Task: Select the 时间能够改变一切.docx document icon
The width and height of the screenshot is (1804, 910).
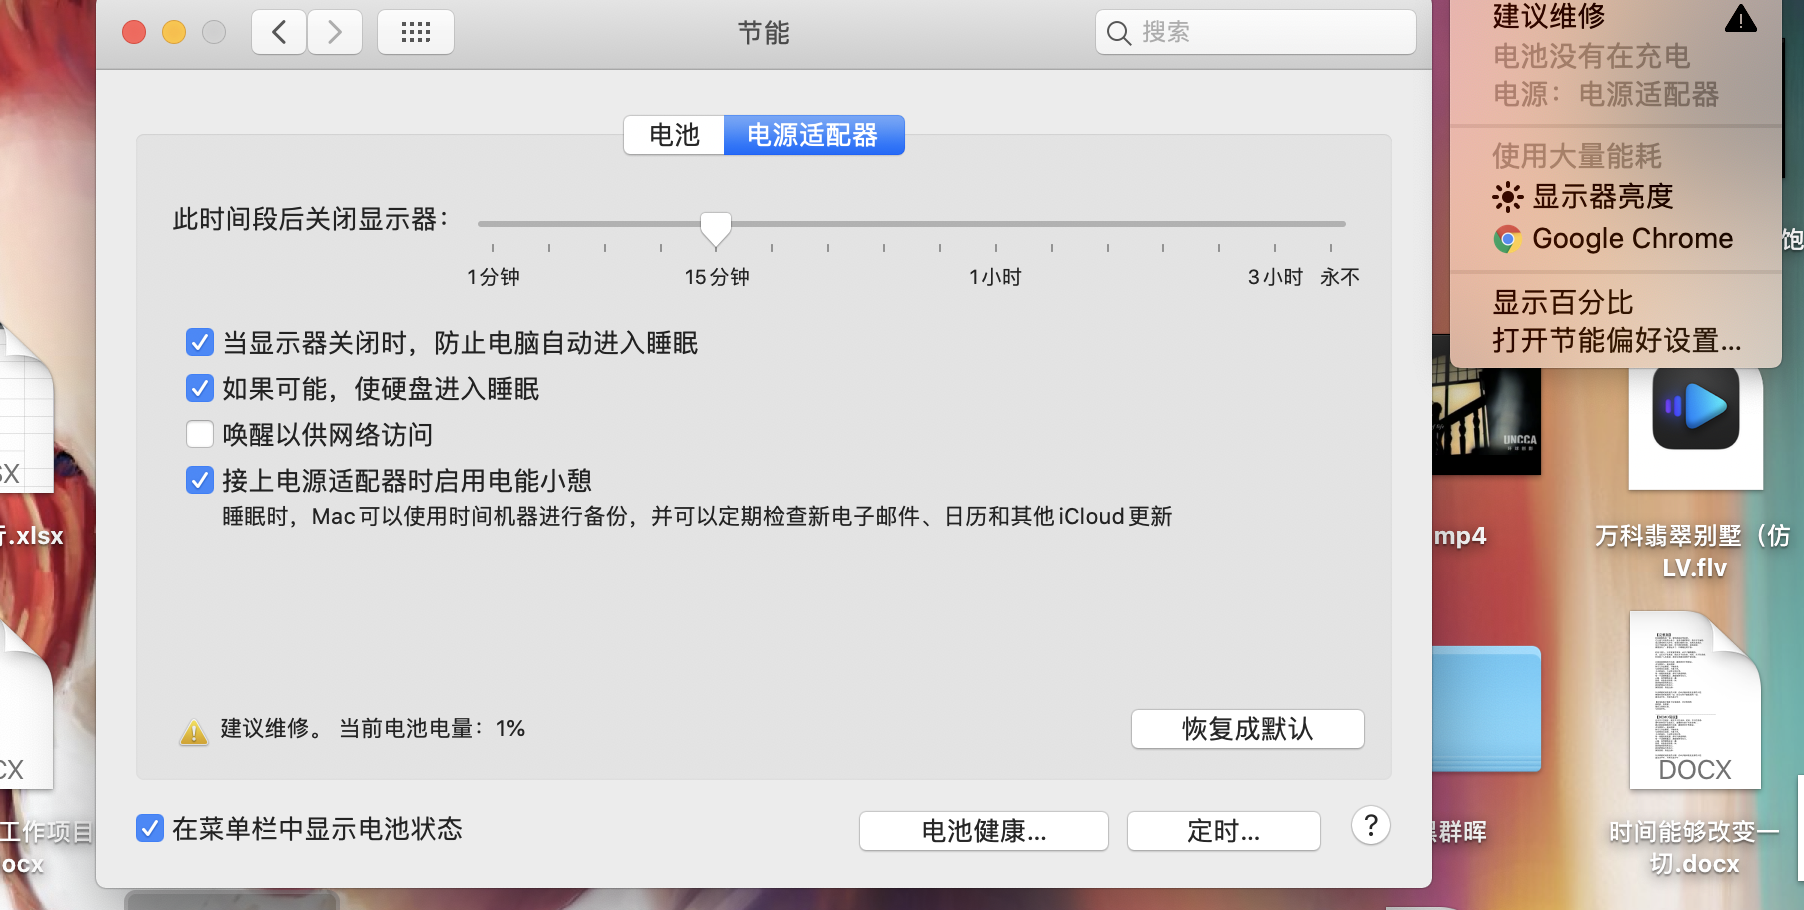Action: point(1695,700)
